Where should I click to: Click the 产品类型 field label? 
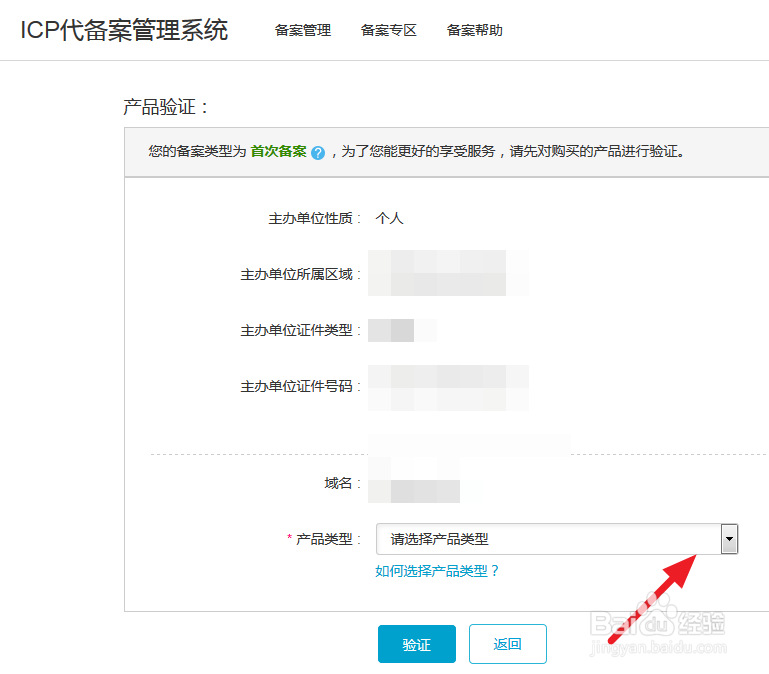[326, 539]
